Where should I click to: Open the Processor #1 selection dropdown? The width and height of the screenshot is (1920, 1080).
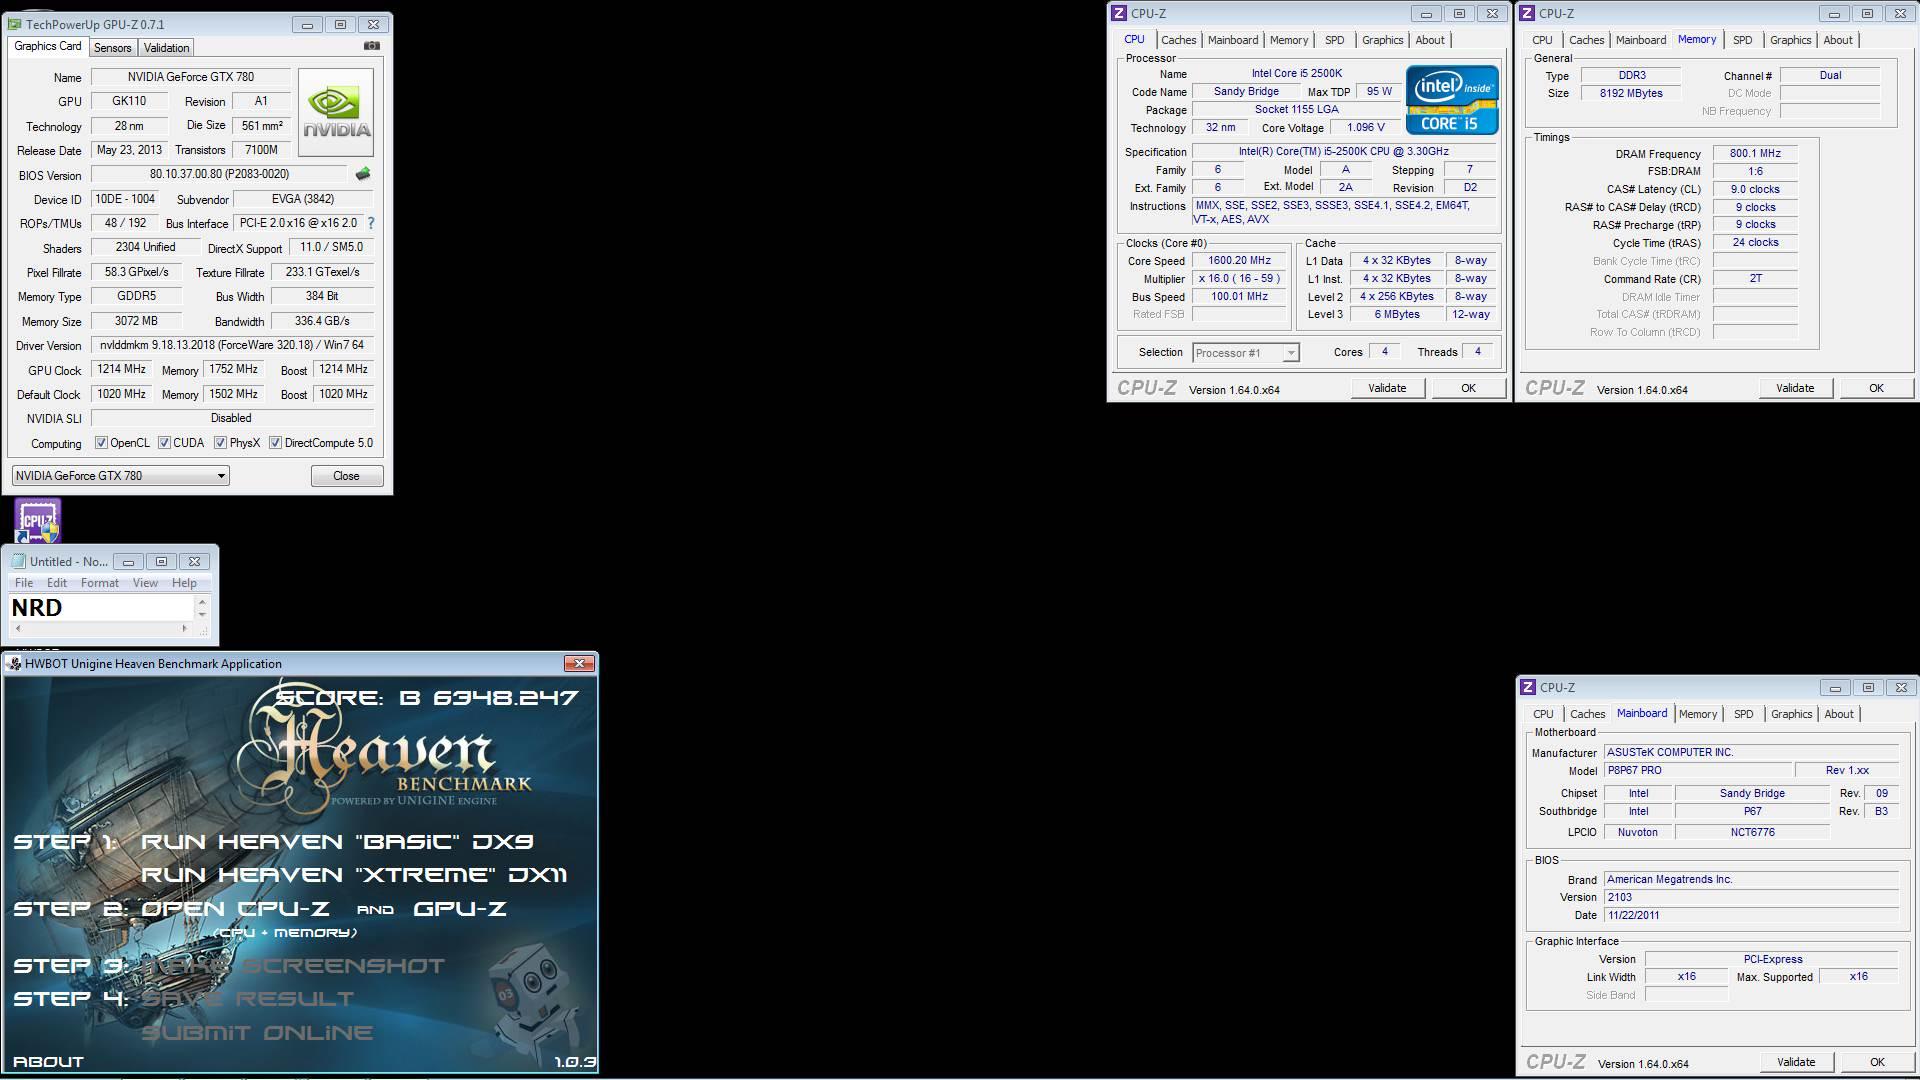pos(1246,352)
